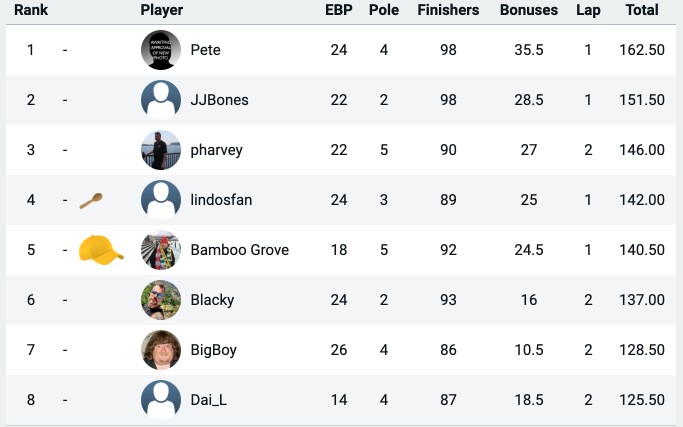Click JJBones default avatar icon
Image resolution: width=683 pixels, height=427 pixels.
161,100
